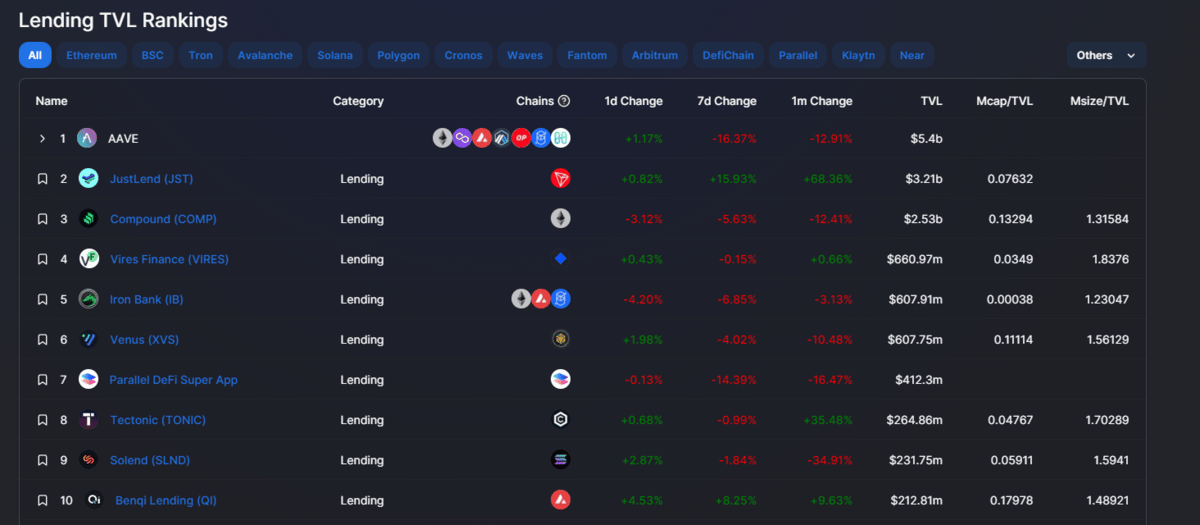Filter rankings by Waves
Image resolution: width=1200 pixels, height=525 pixels.
524,55
